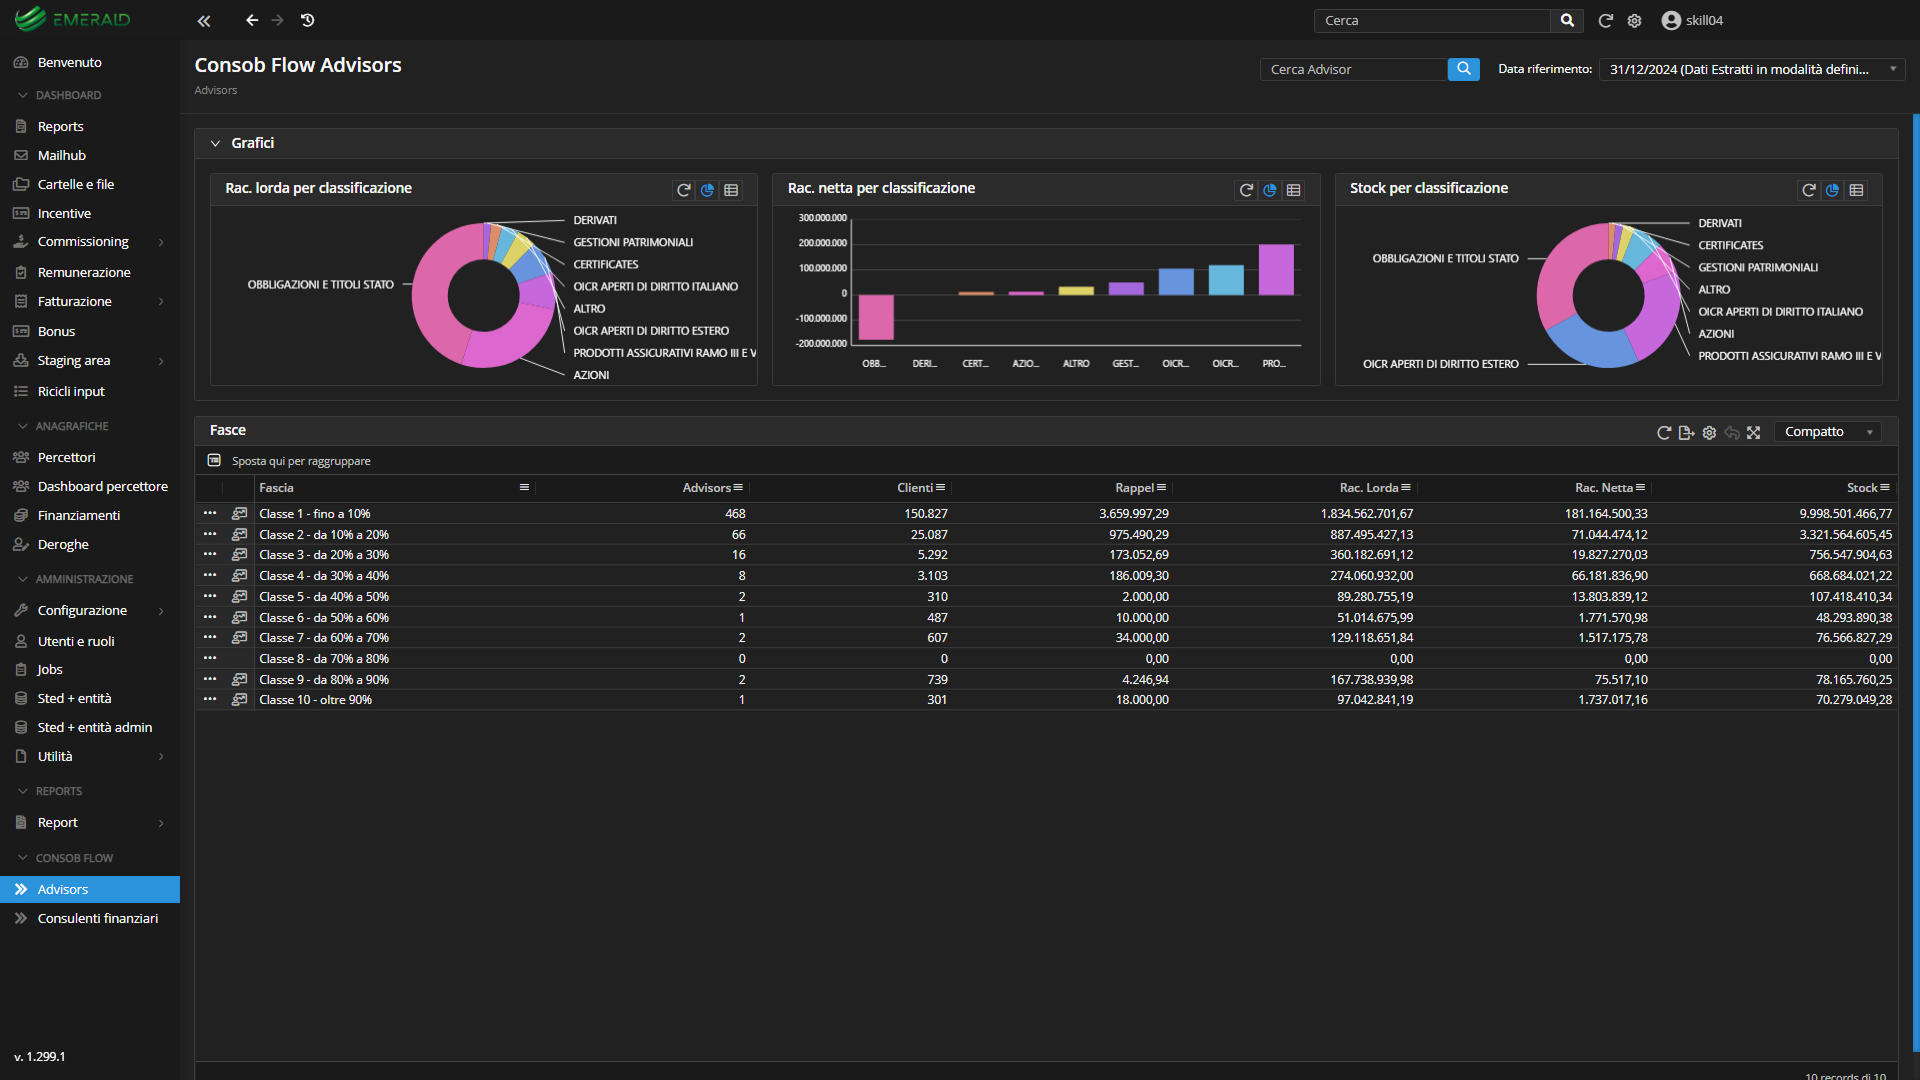Click the Stock value 9.998.501.466,77

(x=1845, y=513)
